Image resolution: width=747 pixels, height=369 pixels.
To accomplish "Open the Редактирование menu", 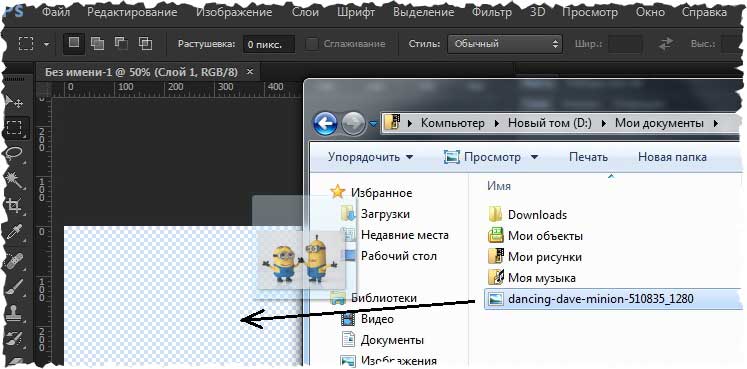I will tap(132, 12).
